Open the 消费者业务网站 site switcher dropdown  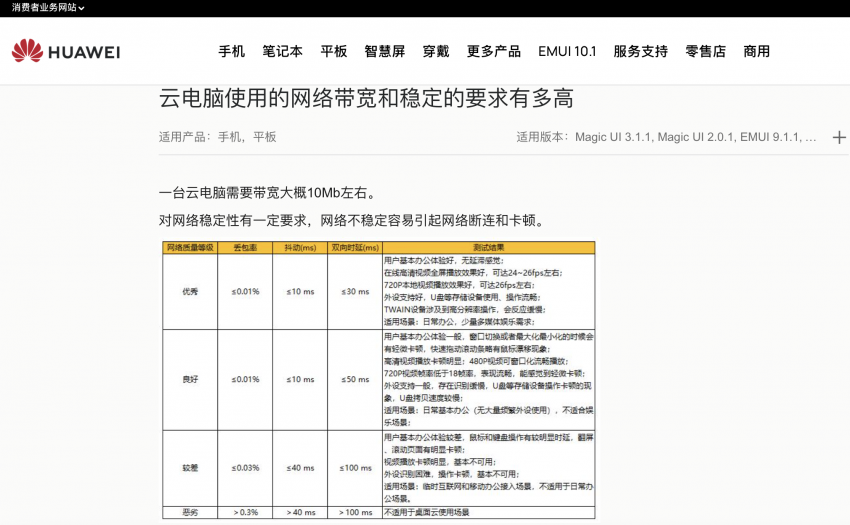pyautogui.click(x=48, y=8)
